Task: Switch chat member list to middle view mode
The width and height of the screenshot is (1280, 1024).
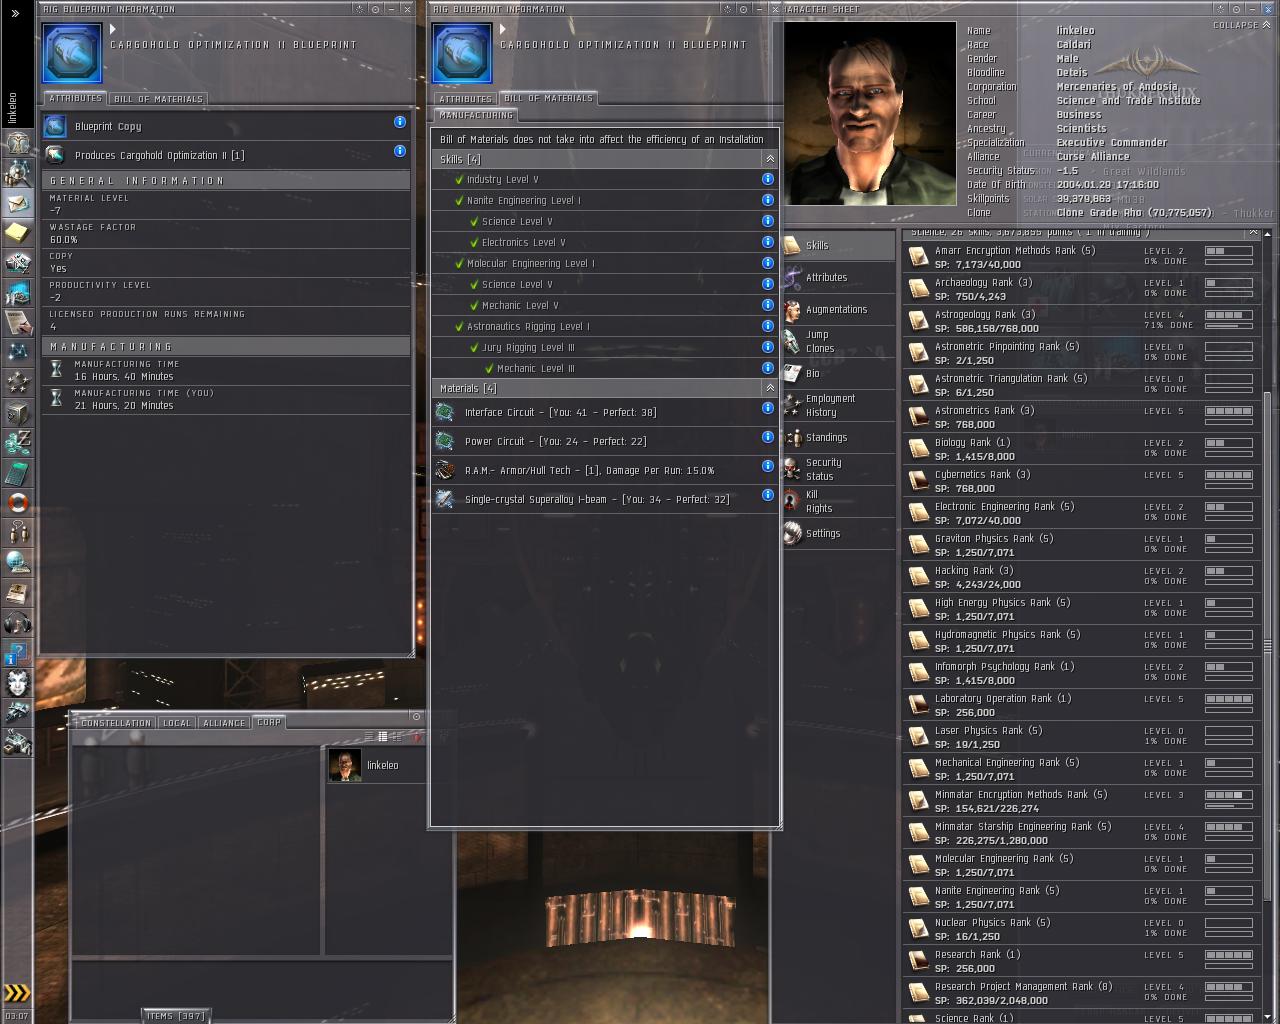Action: click(x=382, y=737)
